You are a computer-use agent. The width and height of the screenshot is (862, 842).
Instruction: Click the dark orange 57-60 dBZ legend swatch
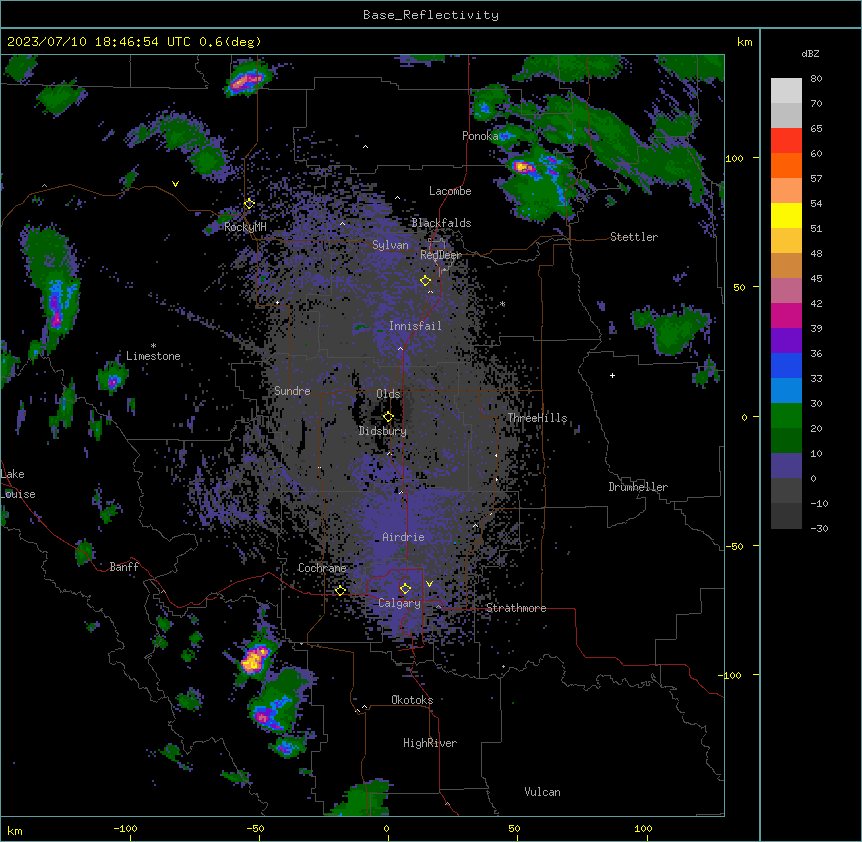pos(786,165)
